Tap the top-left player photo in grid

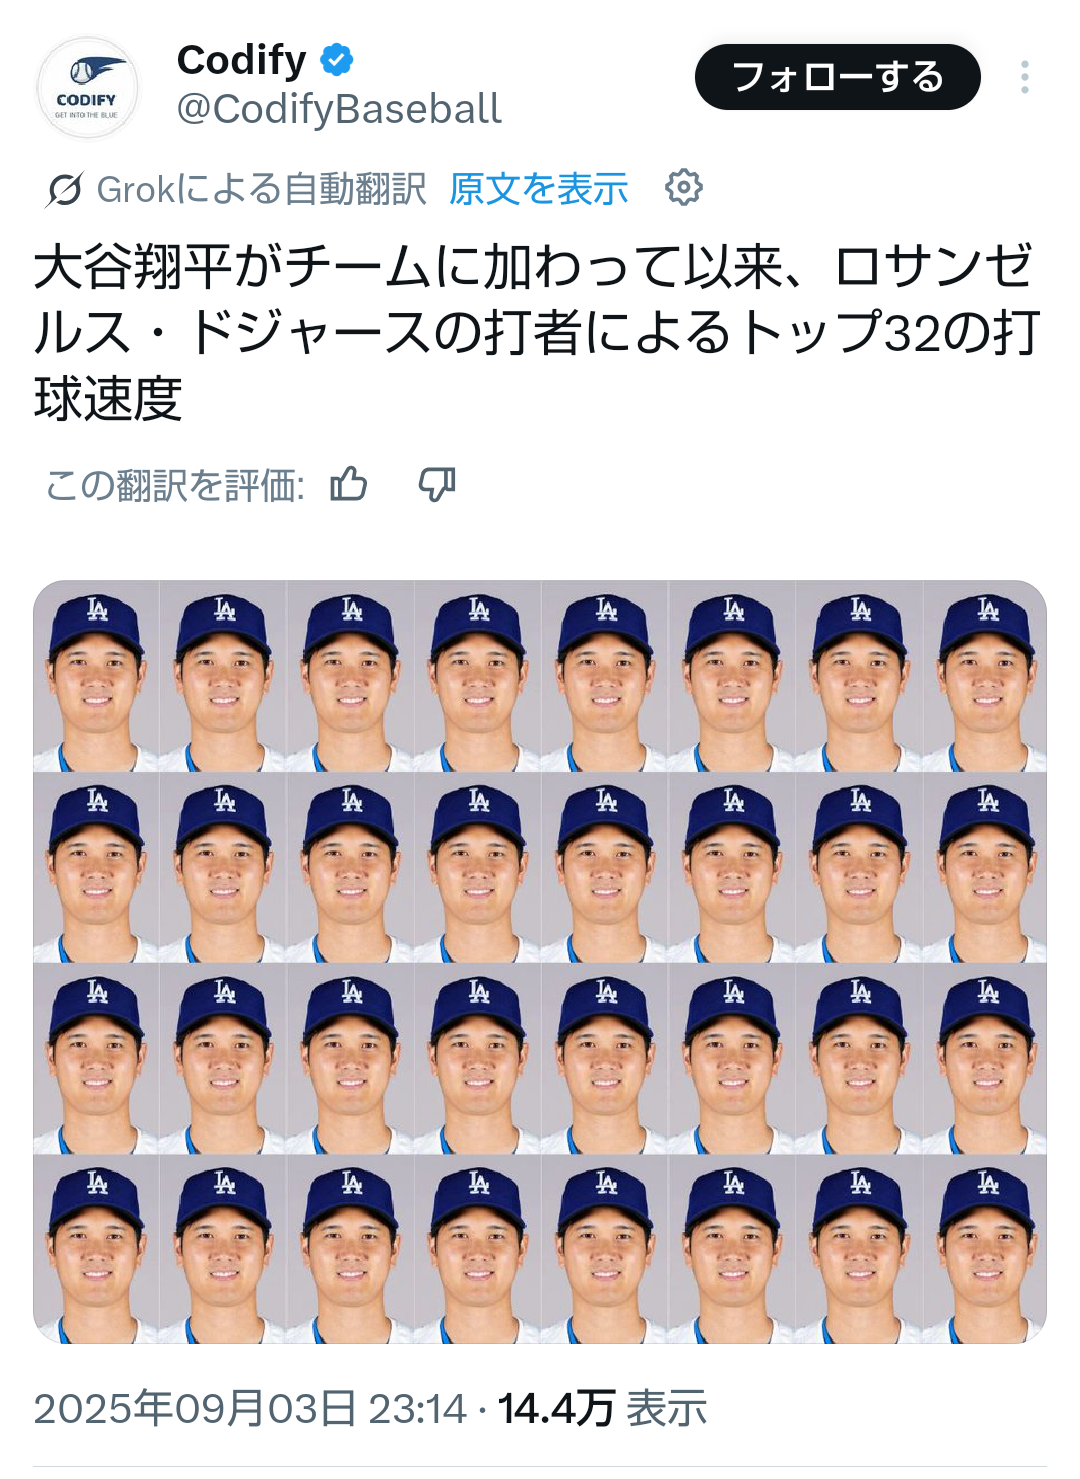pyautogui.click(x=96, y=676)
